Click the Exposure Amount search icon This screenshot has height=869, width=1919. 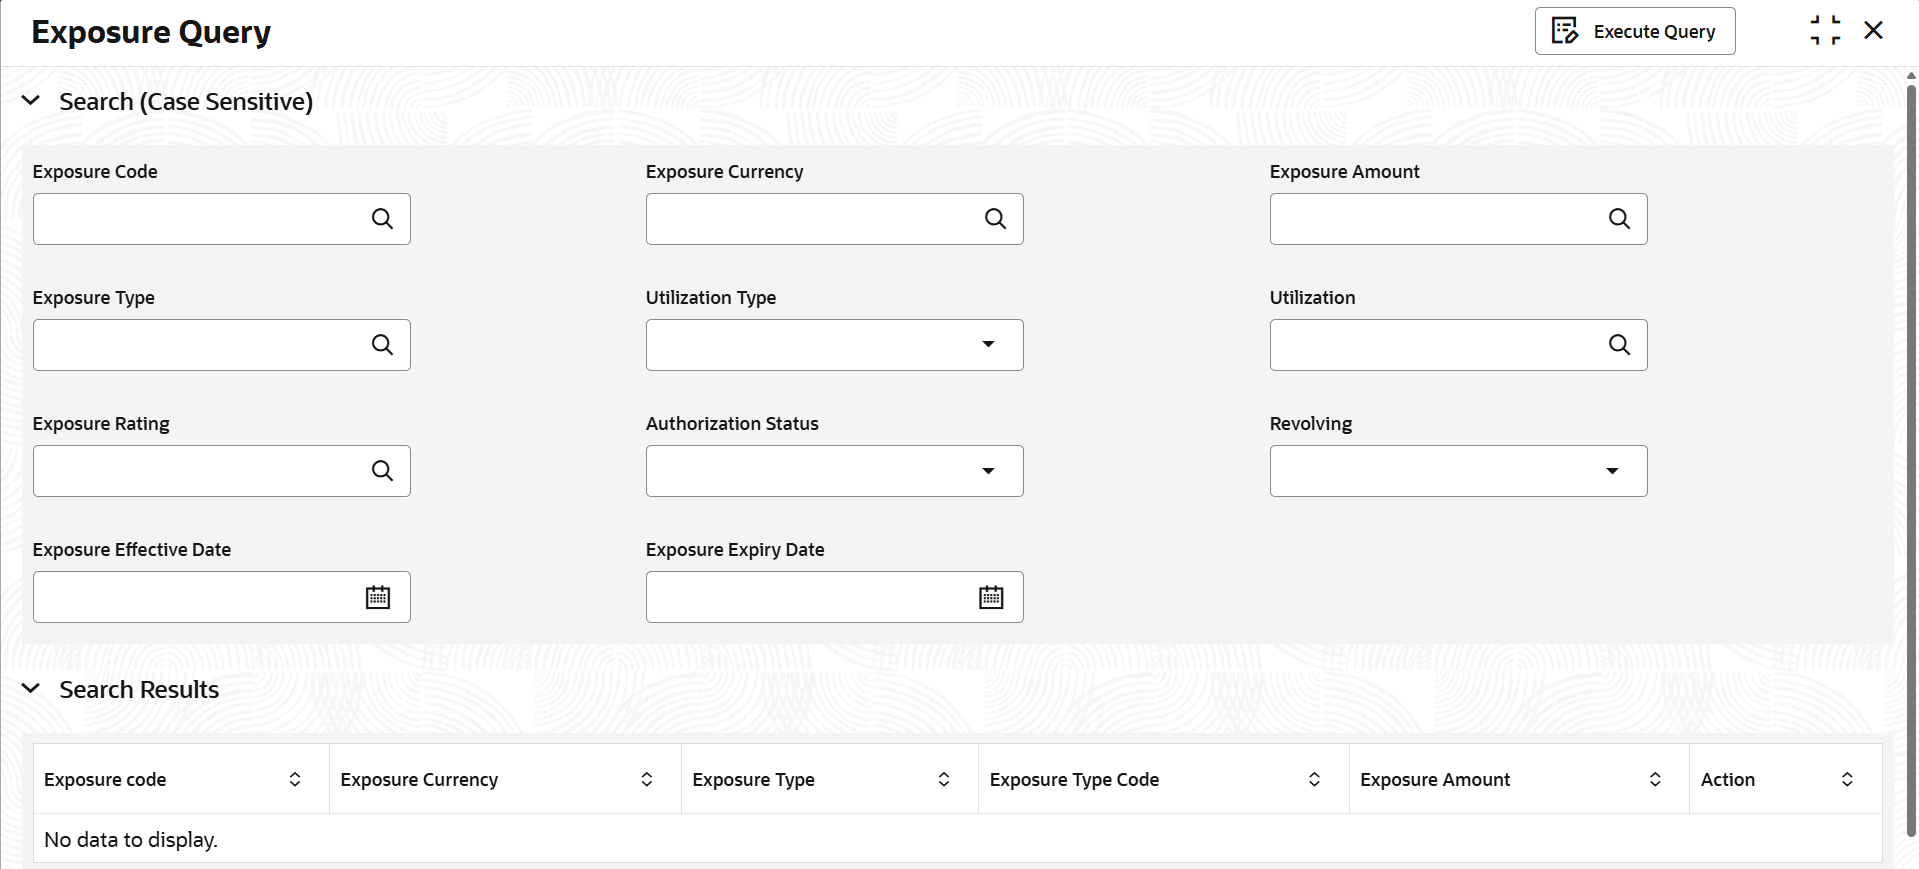(1619, 219)
